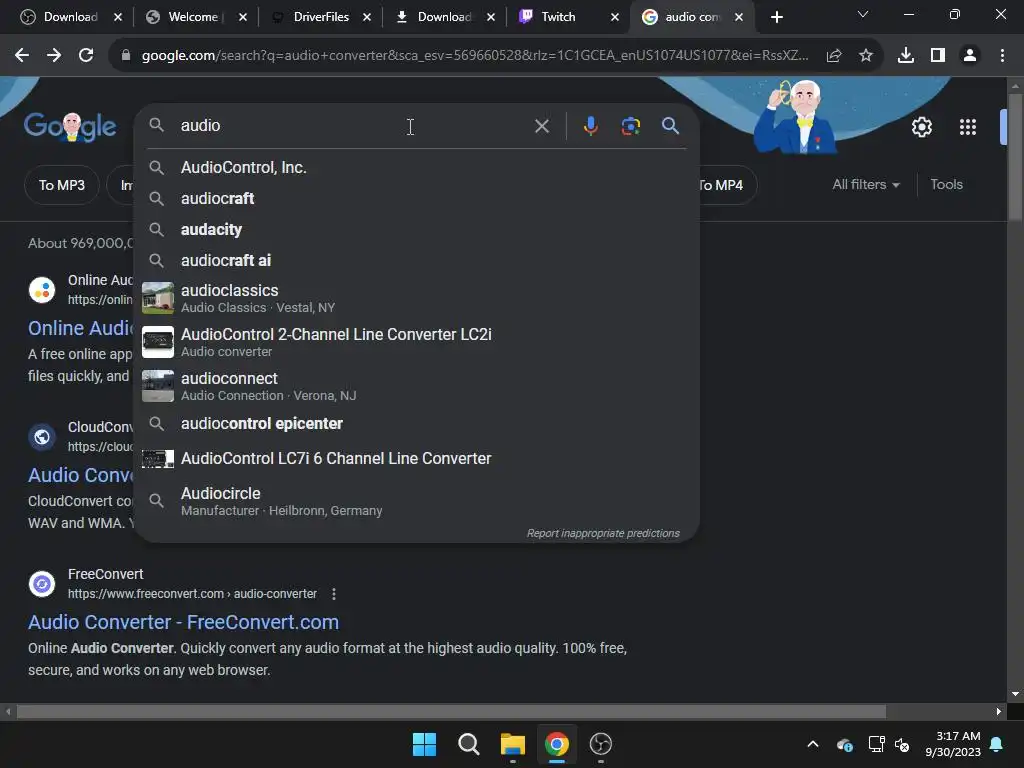Open Windows taskbar search

click(x=469, y=744)
